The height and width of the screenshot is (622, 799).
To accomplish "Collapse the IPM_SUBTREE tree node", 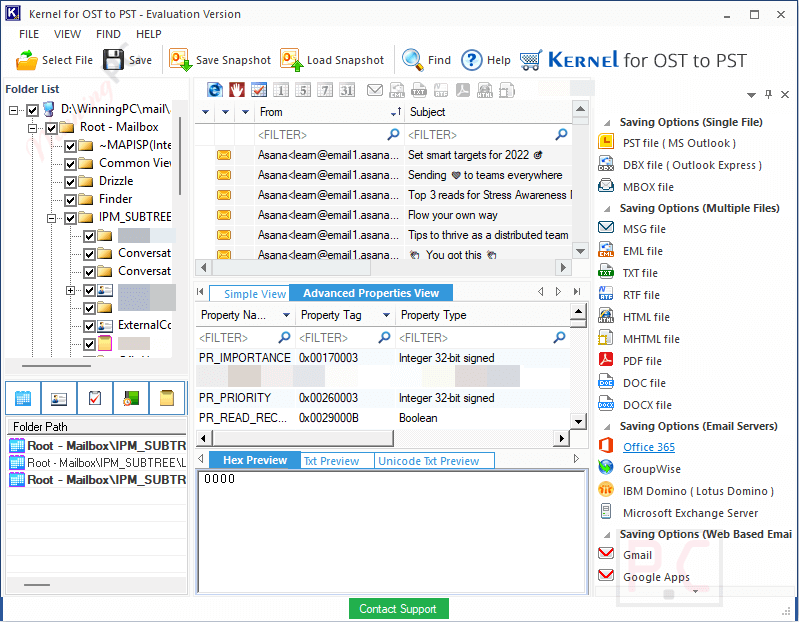I will click(x=51, y=219).
